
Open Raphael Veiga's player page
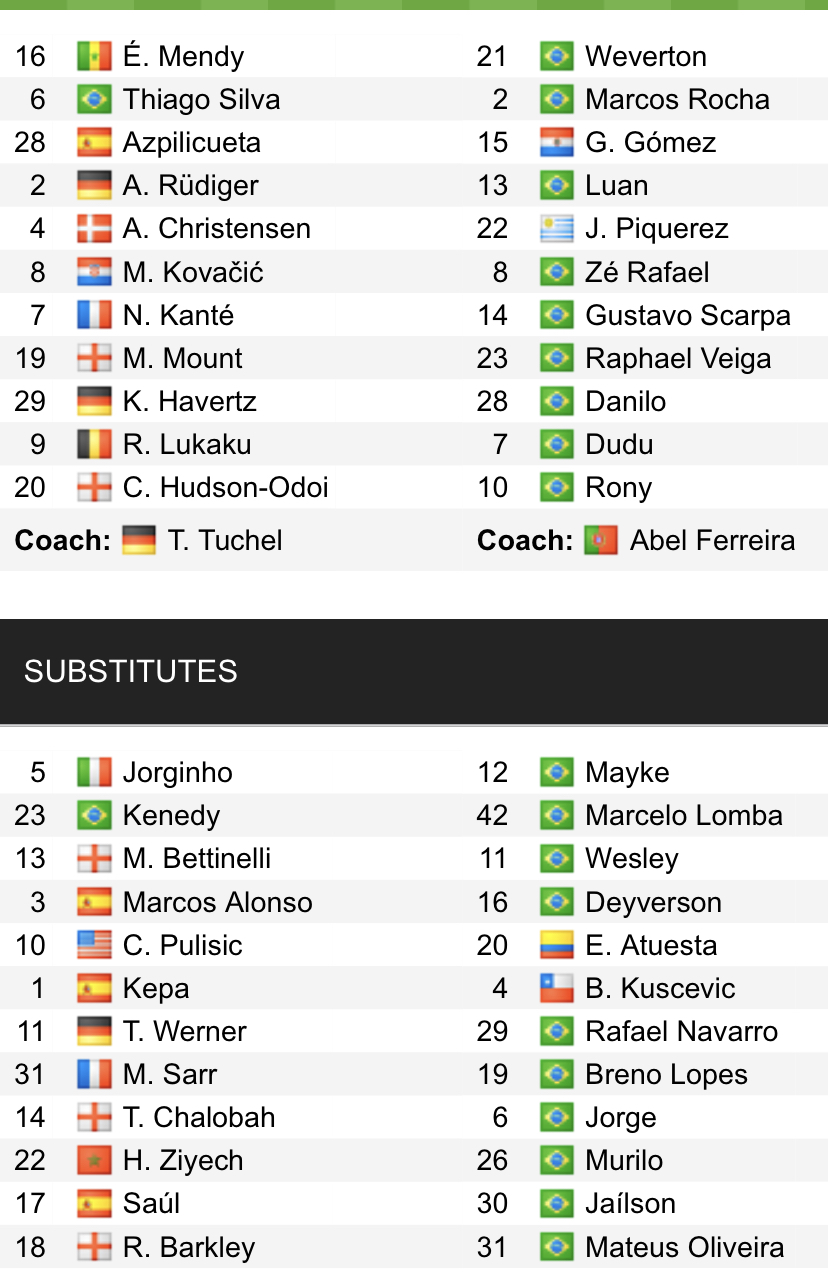(x=678, y=358)
